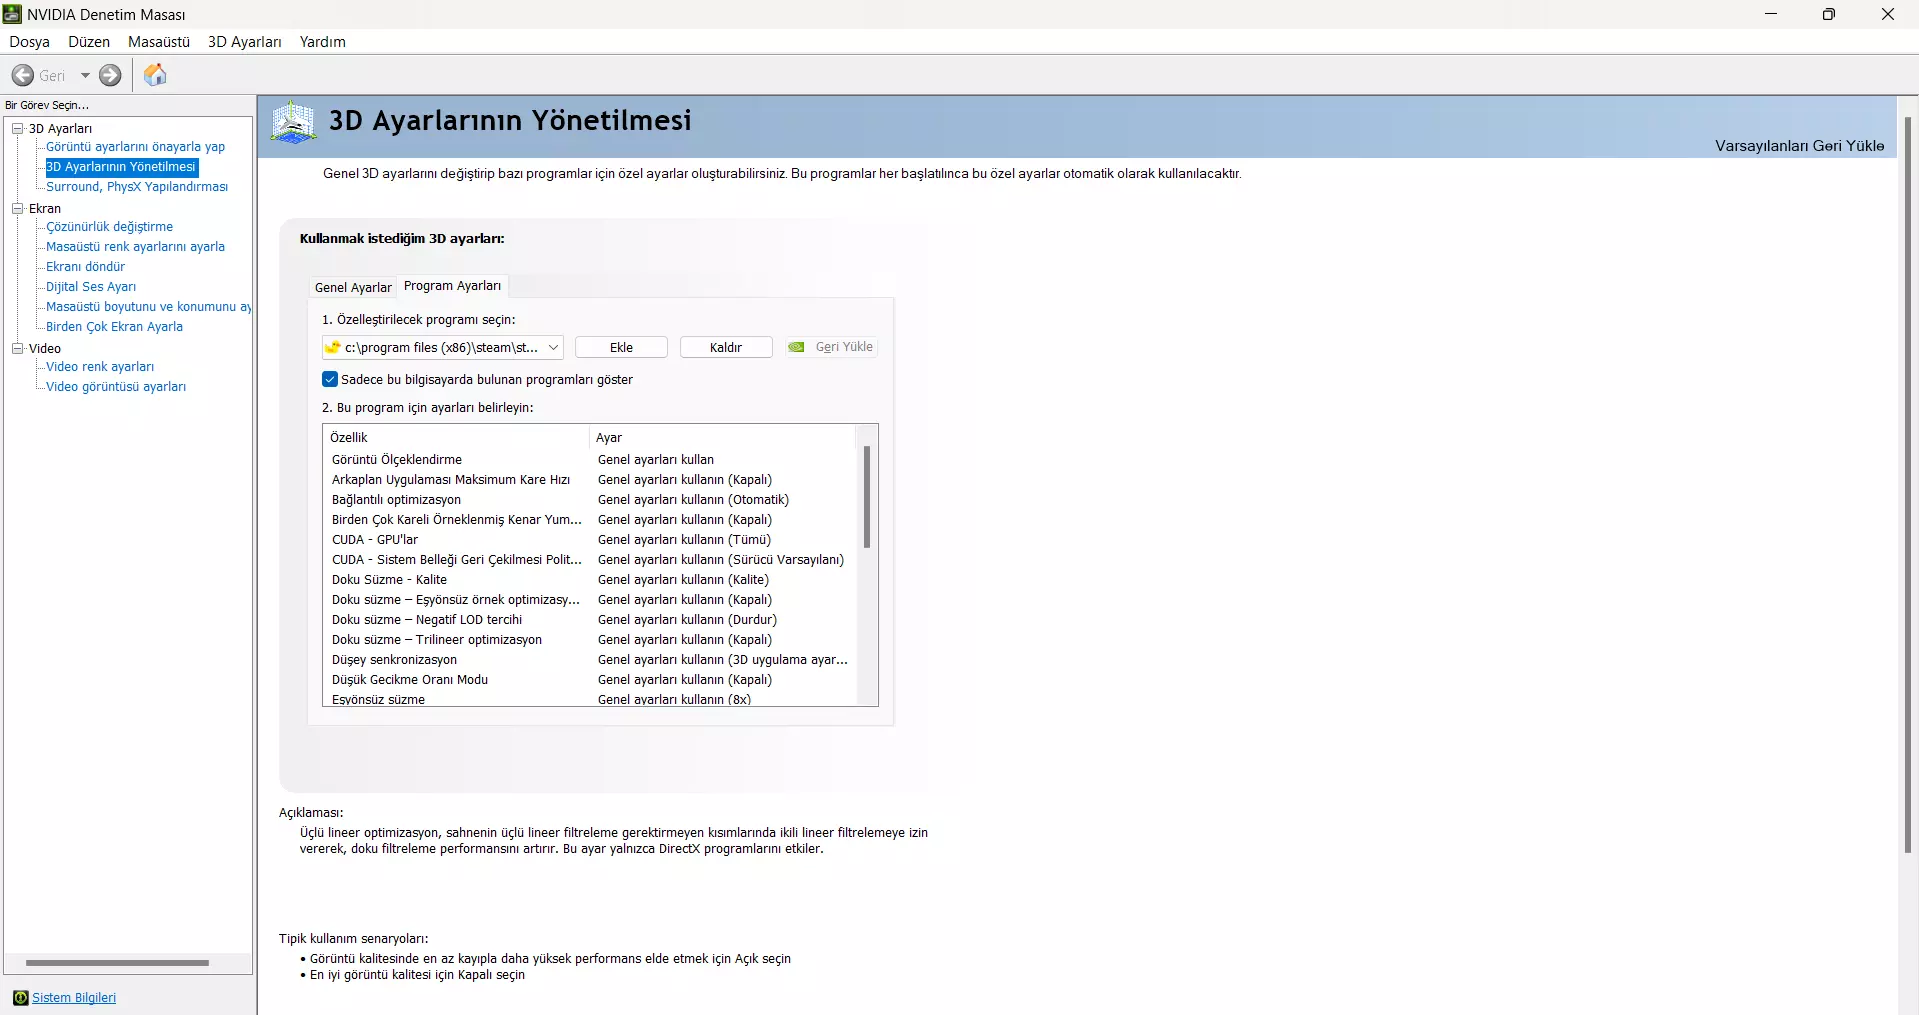Image resolution: width=1919 pixels, height=1015 pixels.
Task: Click 'Genel ayarları kullanın (Durdur)' value cell
Action: [687, 620]
